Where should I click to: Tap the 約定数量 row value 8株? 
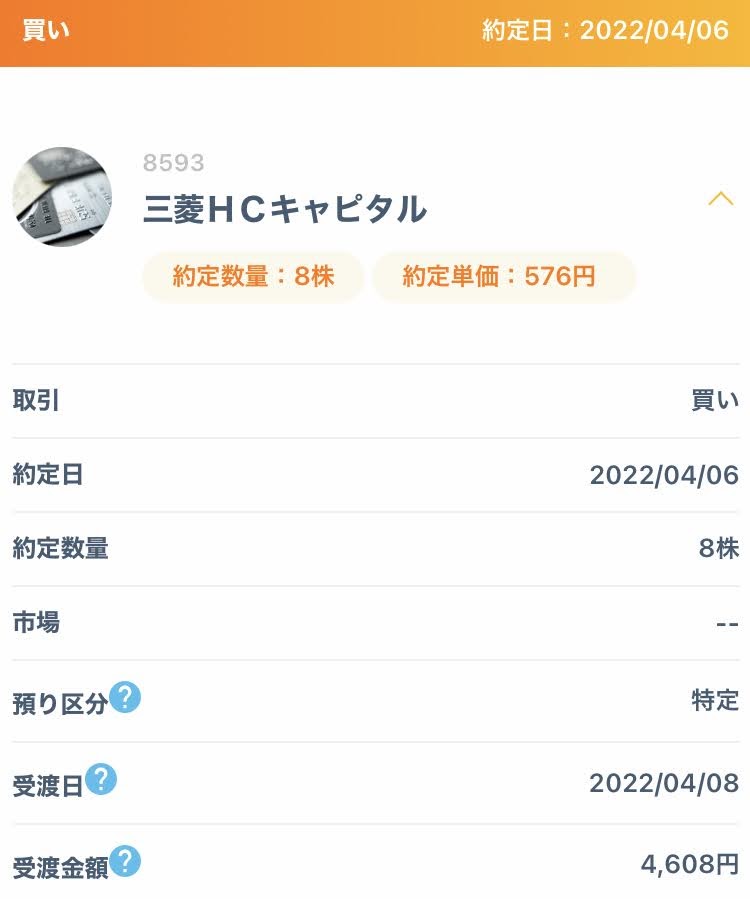[719, 549]
